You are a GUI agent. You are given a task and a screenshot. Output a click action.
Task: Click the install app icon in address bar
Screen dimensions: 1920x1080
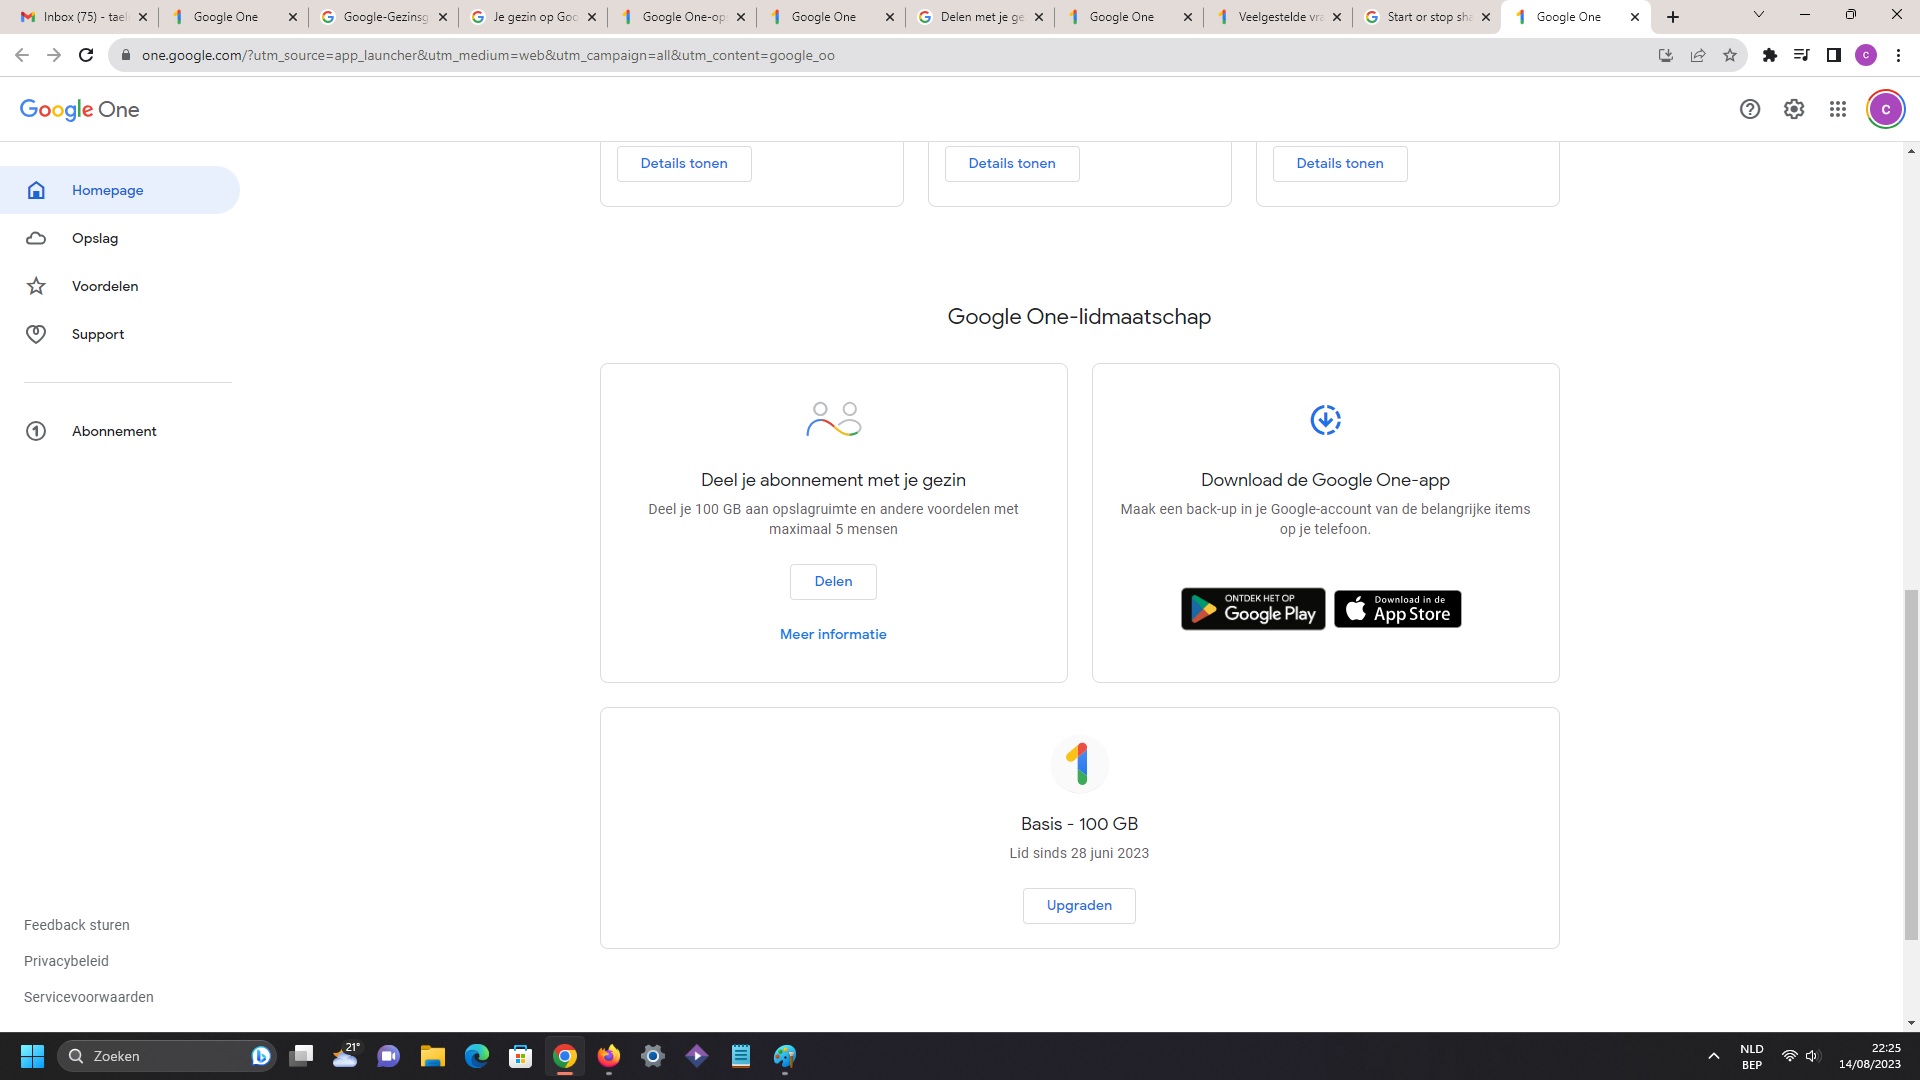1666,55
